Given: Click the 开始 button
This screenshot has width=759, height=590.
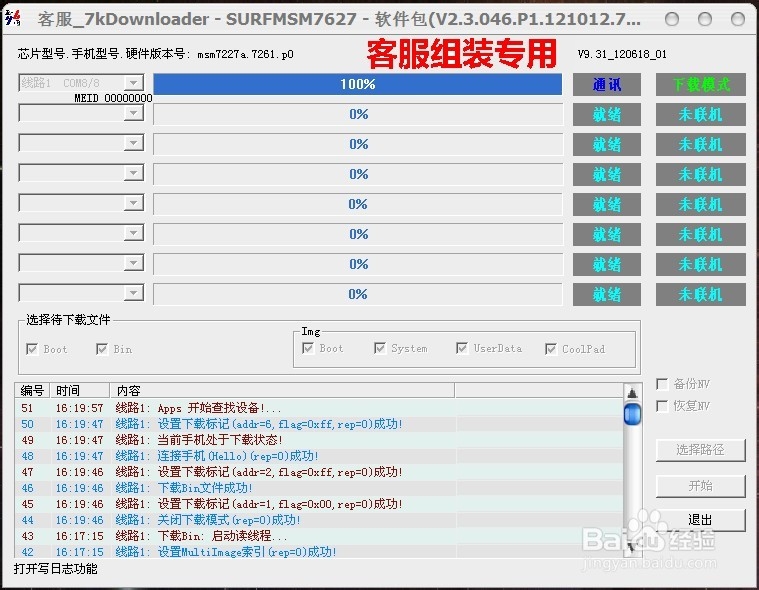Looking at the screenshot, I should 700,485.
